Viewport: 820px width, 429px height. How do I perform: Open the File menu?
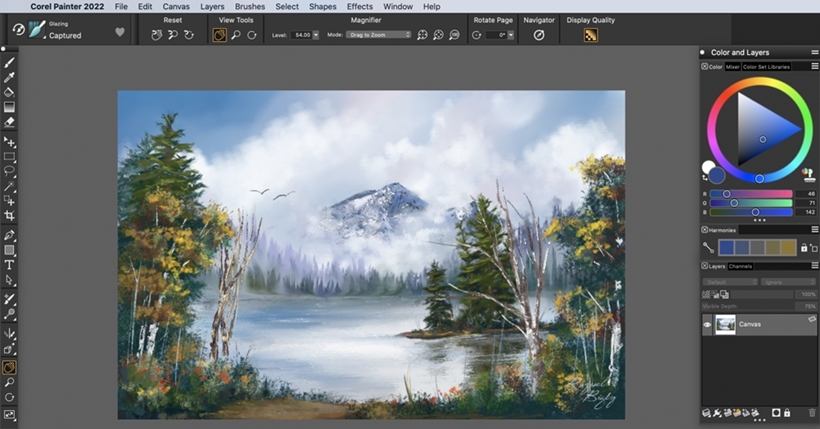(x=121, y=6)
